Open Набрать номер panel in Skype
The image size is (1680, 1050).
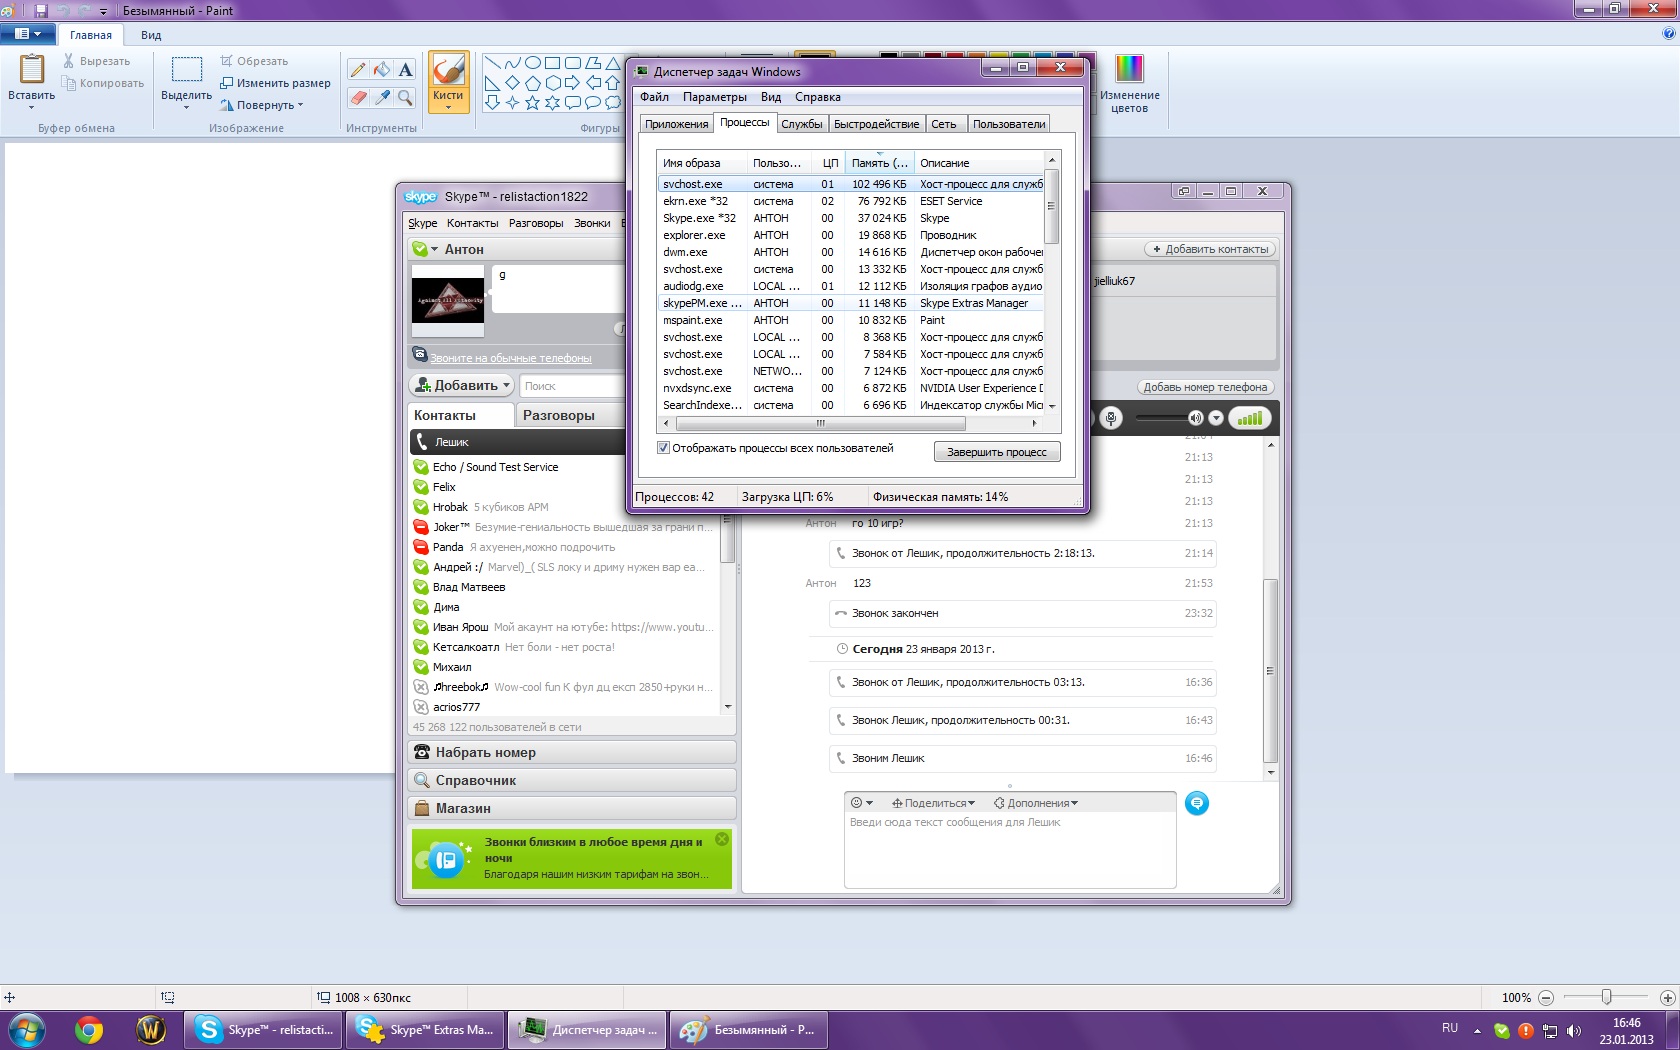572,752
